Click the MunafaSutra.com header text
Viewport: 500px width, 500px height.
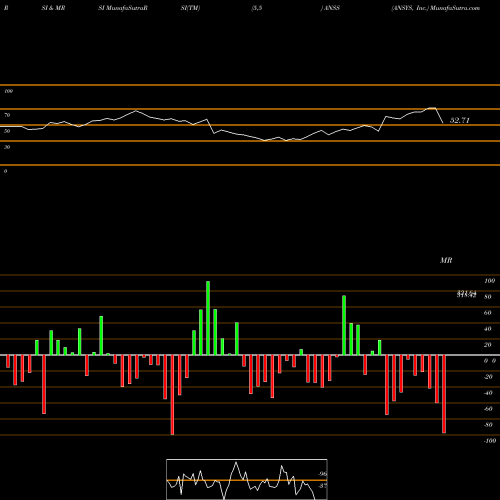[x=455, y=8]
